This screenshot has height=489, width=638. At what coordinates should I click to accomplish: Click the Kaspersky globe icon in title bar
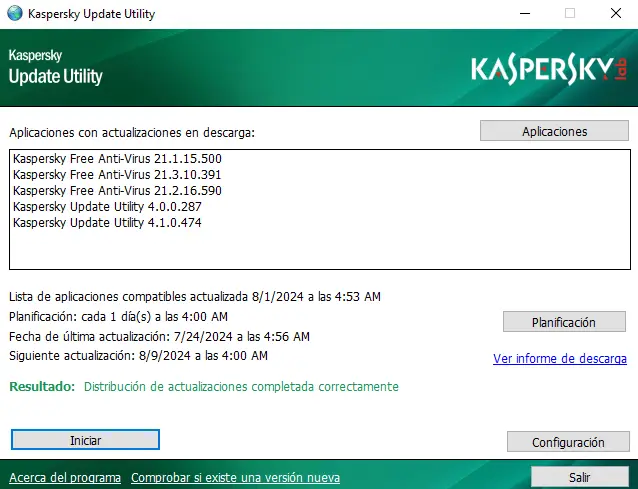click(x=15, y=13)
